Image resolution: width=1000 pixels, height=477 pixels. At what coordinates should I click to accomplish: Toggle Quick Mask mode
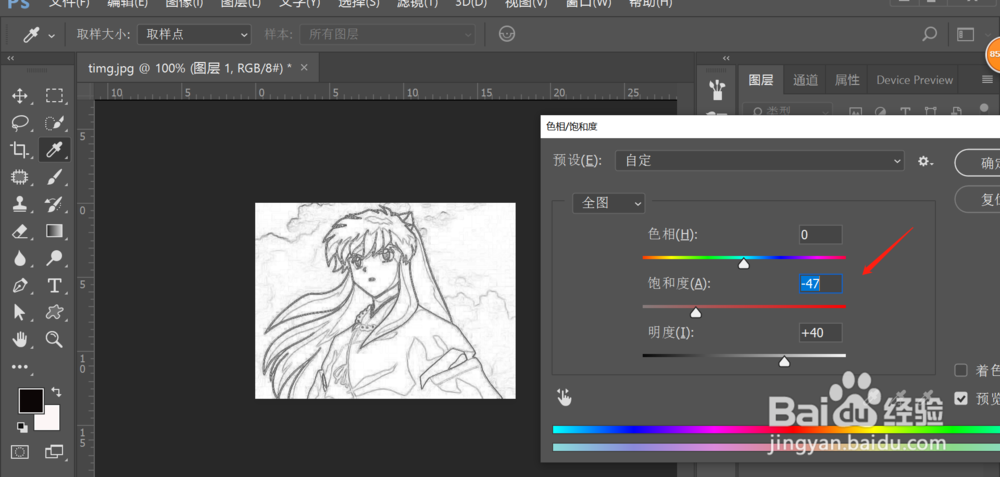[x=20, y=452]
